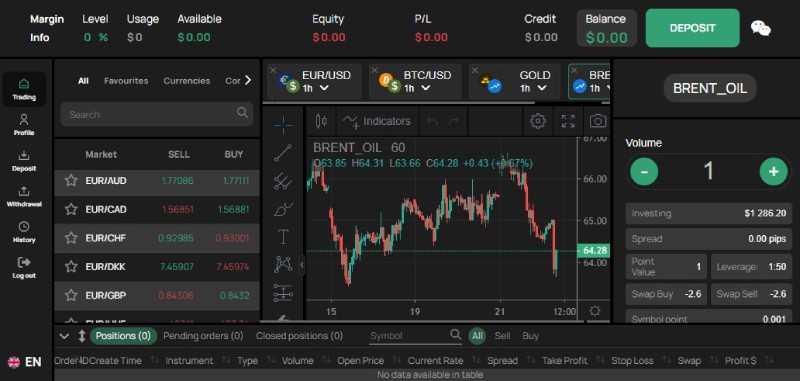Take a chart snapshot with camera icon
The height and width of the screenshot is (381, 800).
(x=598, y=121)
